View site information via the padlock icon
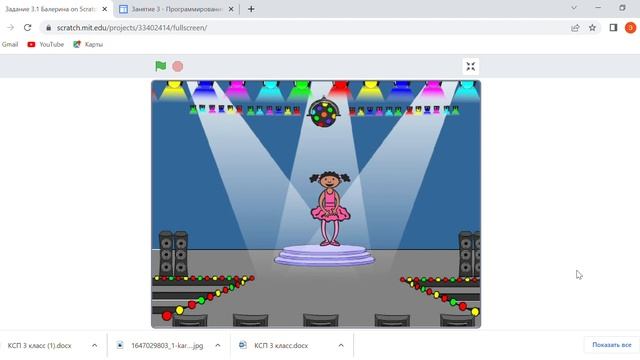640x360 pixels. [x=49, y=28]
